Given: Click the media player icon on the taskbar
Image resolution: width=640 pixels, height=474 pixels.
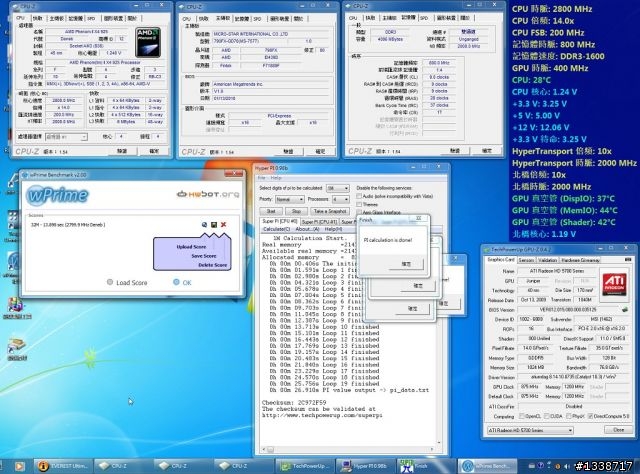Looking at the screenshot, I should (19, 466).
